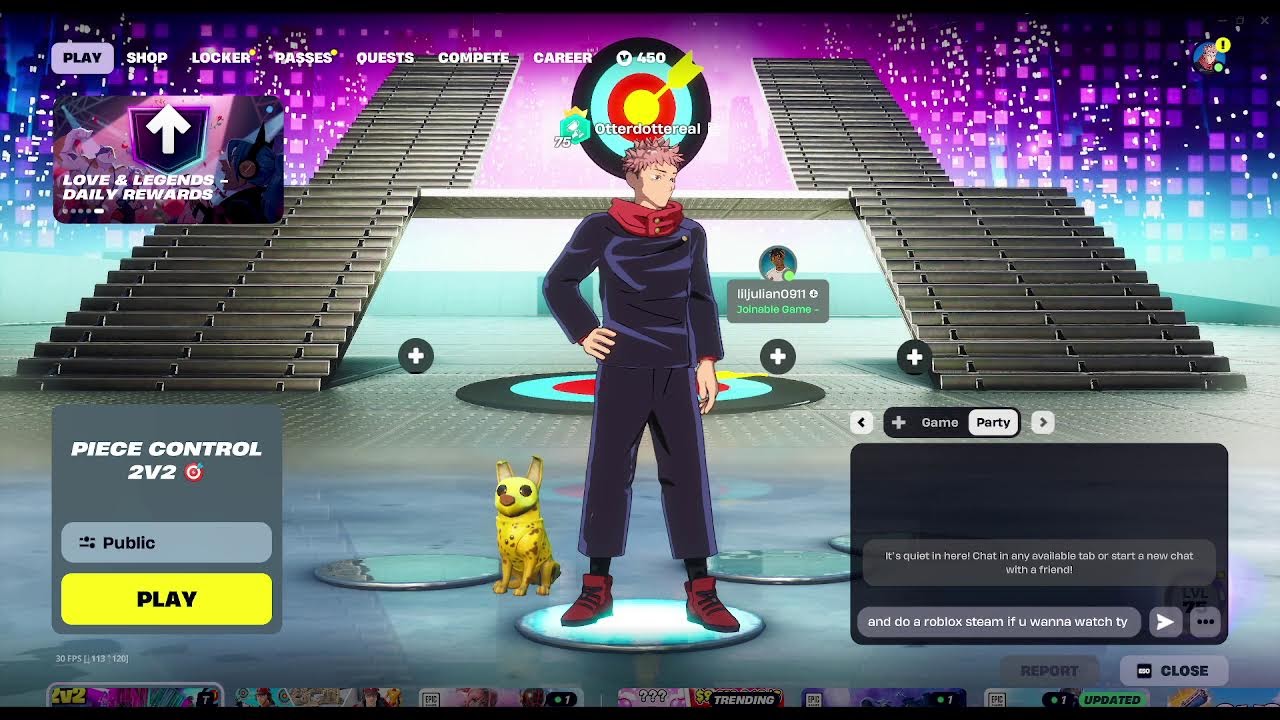Start a new chat with plus icon
1280x720 pixels.
[898, 422]
